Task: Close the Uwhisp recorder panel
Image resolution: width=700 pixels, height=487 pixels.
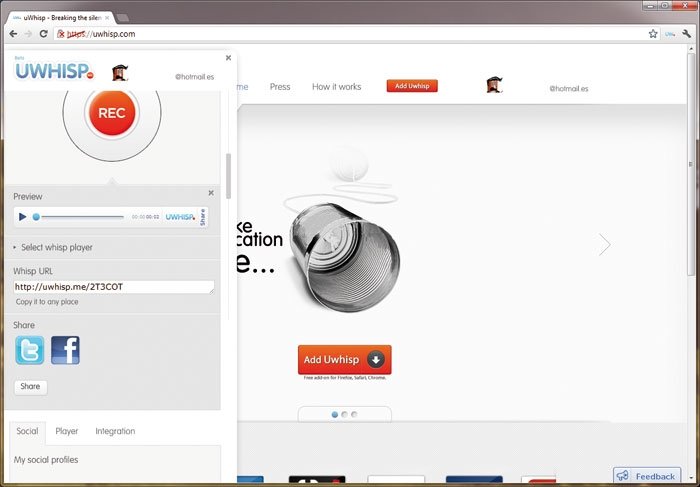Action: pos(229,58)
